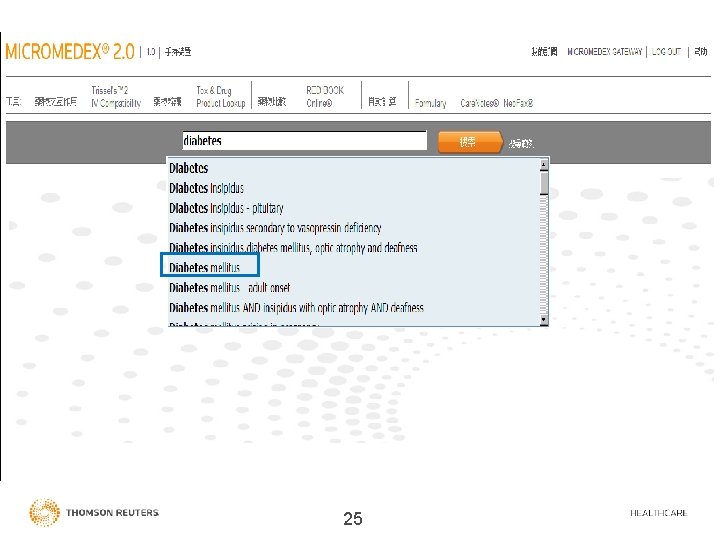Click the orange search button
The height and width of the screenshot is (540, 720).
(470, 142)
